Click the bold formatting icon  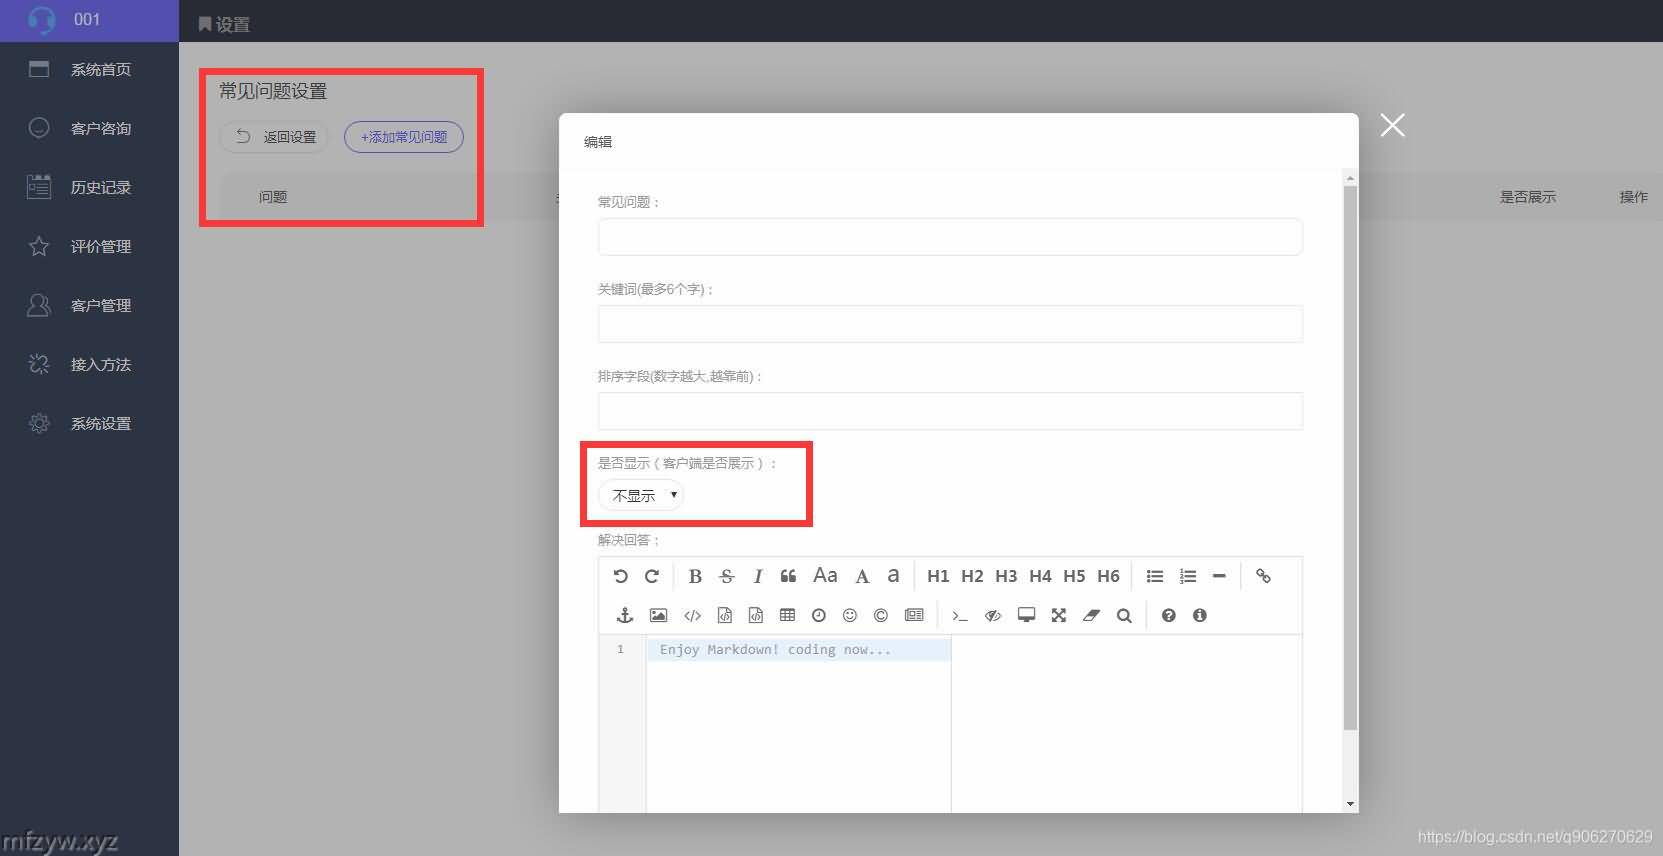point(695,576)
